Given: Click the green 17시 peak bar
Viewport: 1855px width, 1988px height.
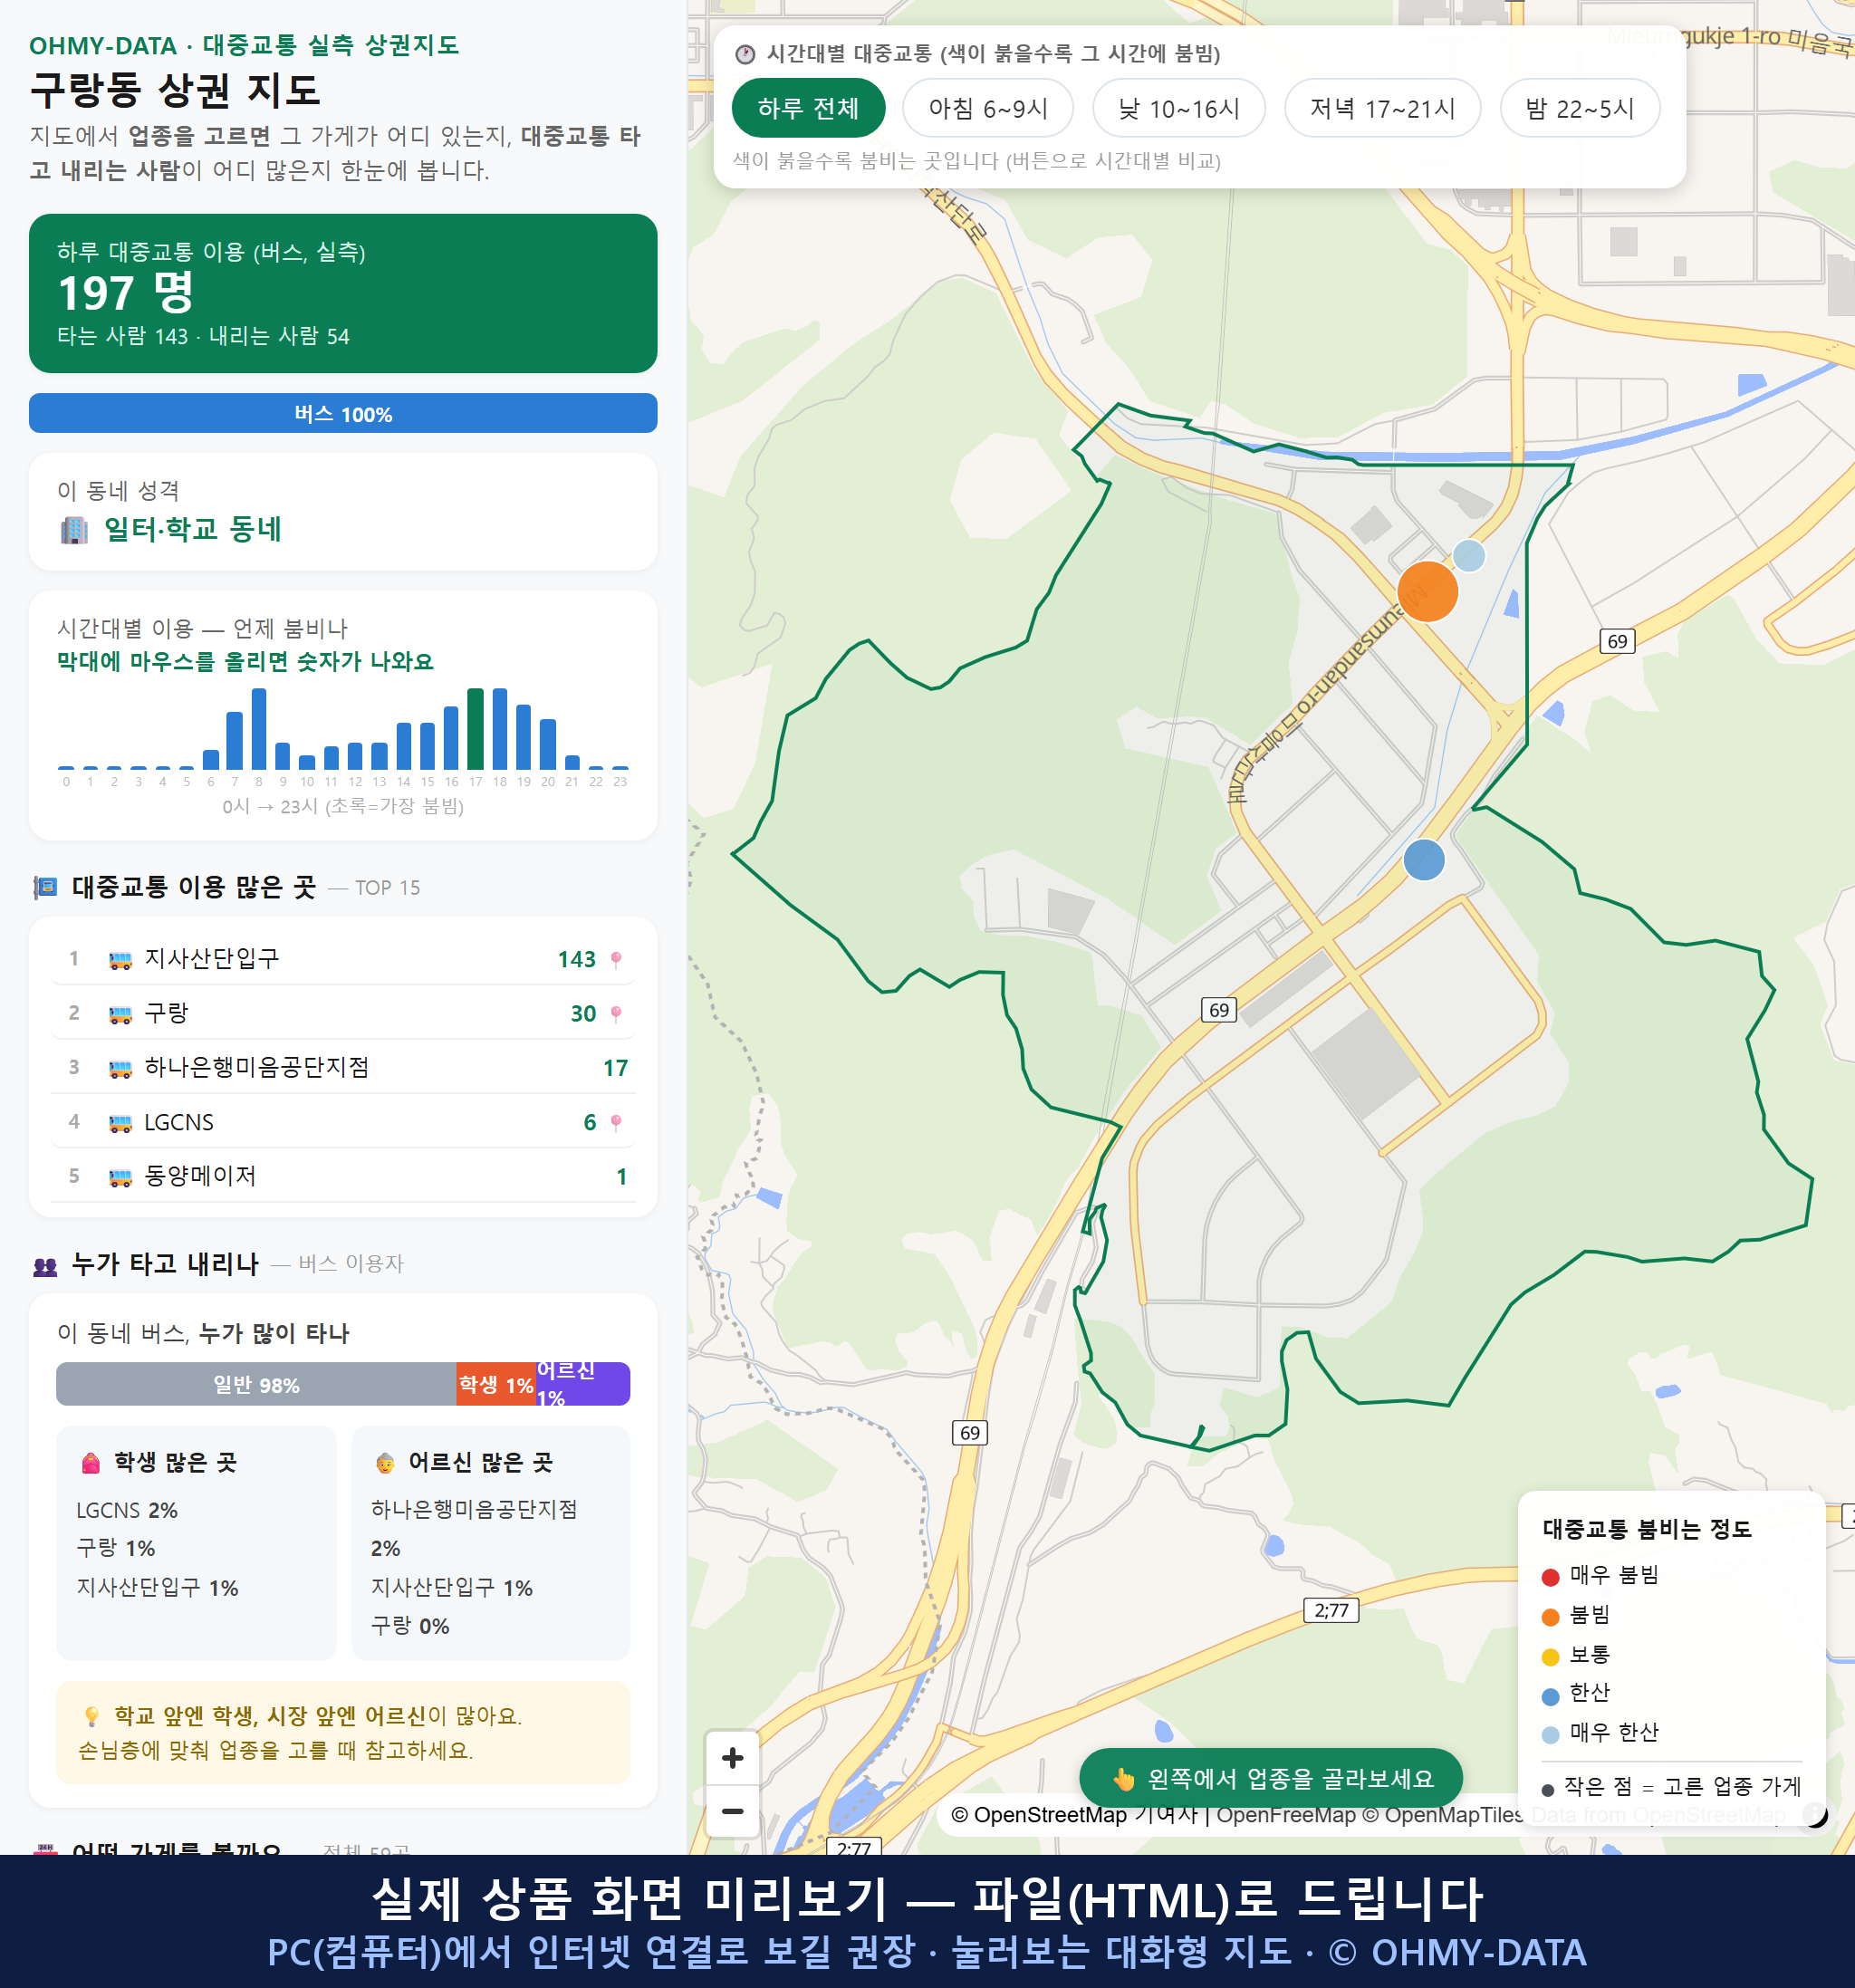Looking at the screenshot, I should pos(476,729).
